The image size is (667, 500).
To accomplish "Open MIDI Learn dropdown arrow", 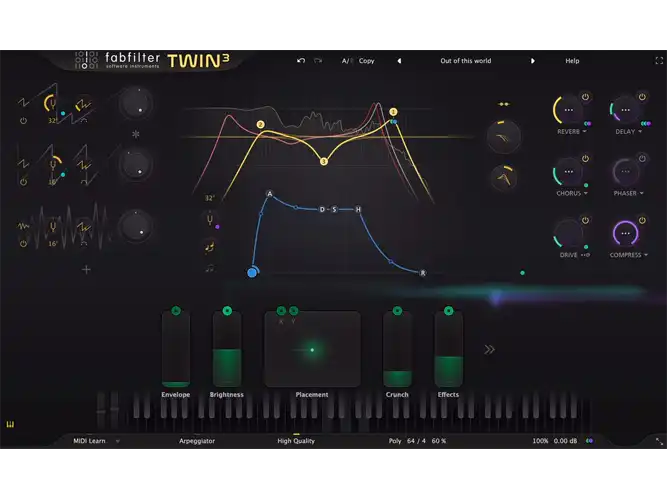I will (x=118, y=441).
